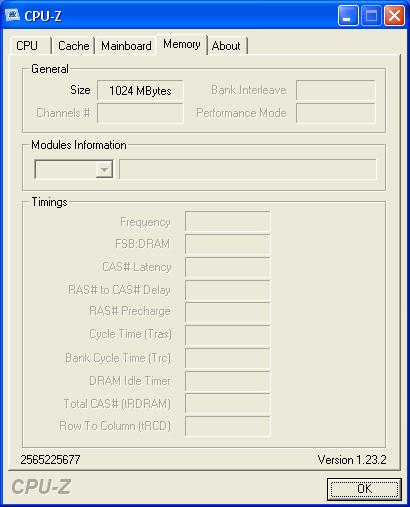Minimize the CPU-Z window
The height and width of the screenshot is (507, 410).
348,16
